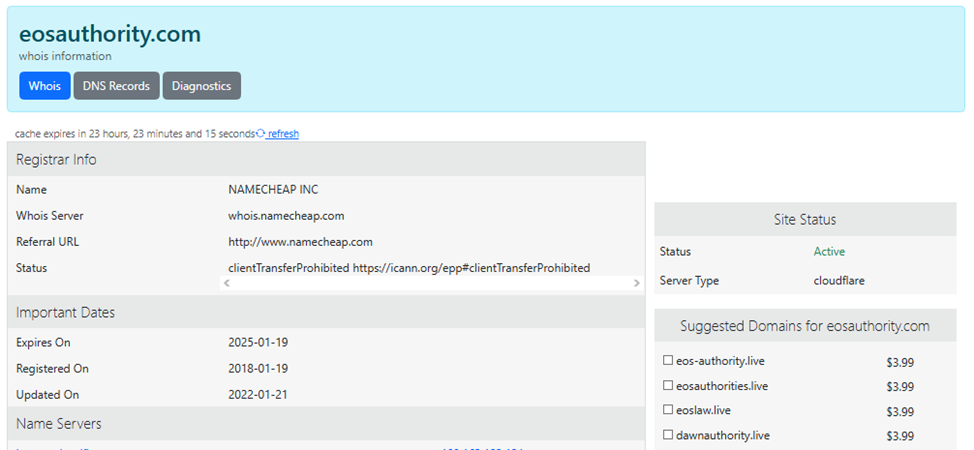This screenshot has width=974, height=450.
Task: Click the Whois Server row label
Action: tap(50, 216)
